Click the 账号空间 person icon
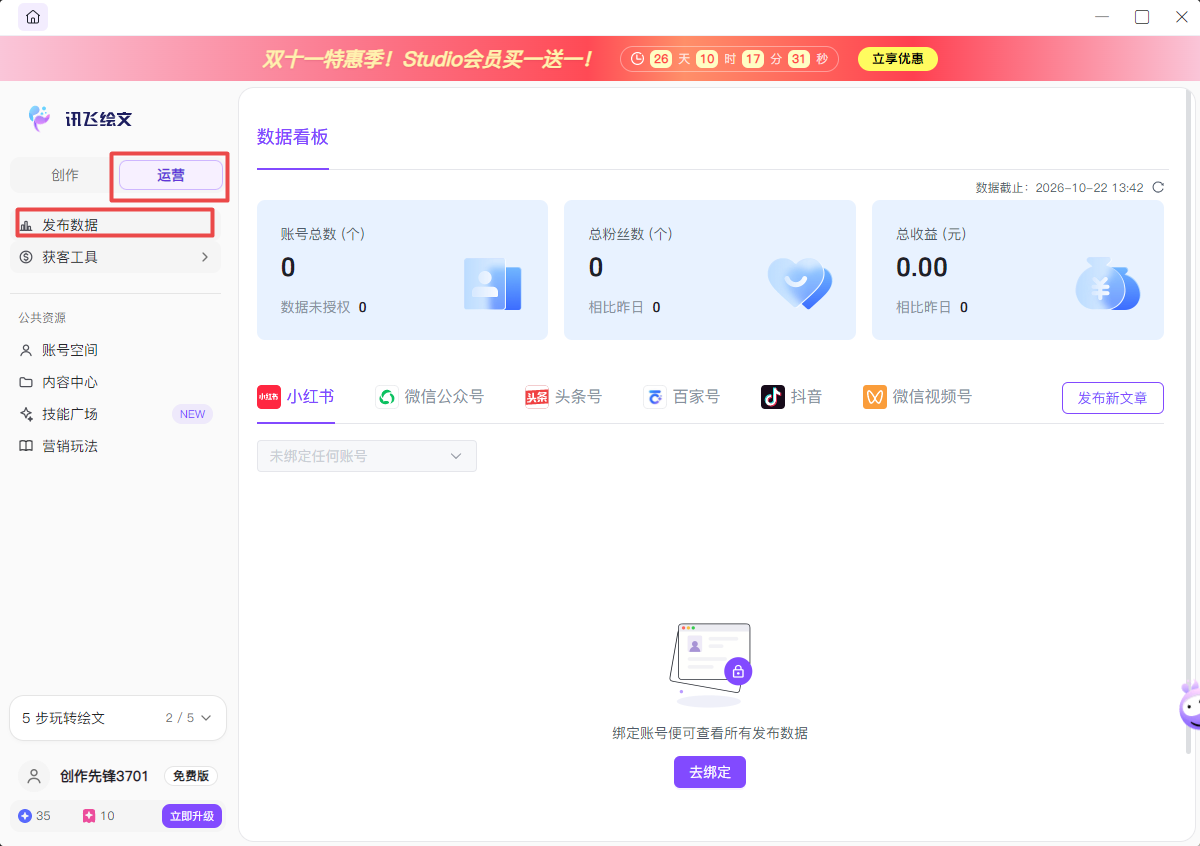Image resolution: width=1200 pixels, height=846 pixels. click(26, 350)
